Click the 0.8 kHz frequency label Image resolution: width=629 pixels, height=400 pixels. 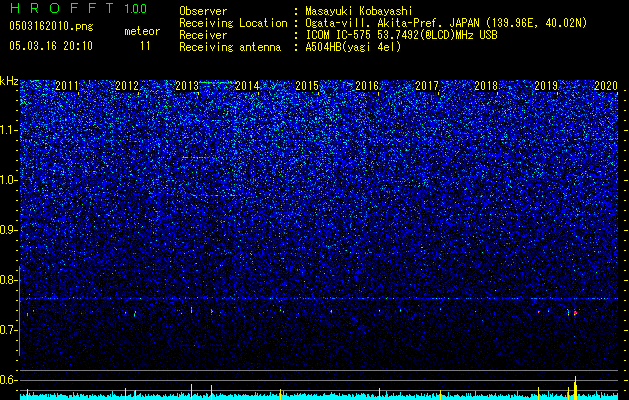tap(9, 280)
